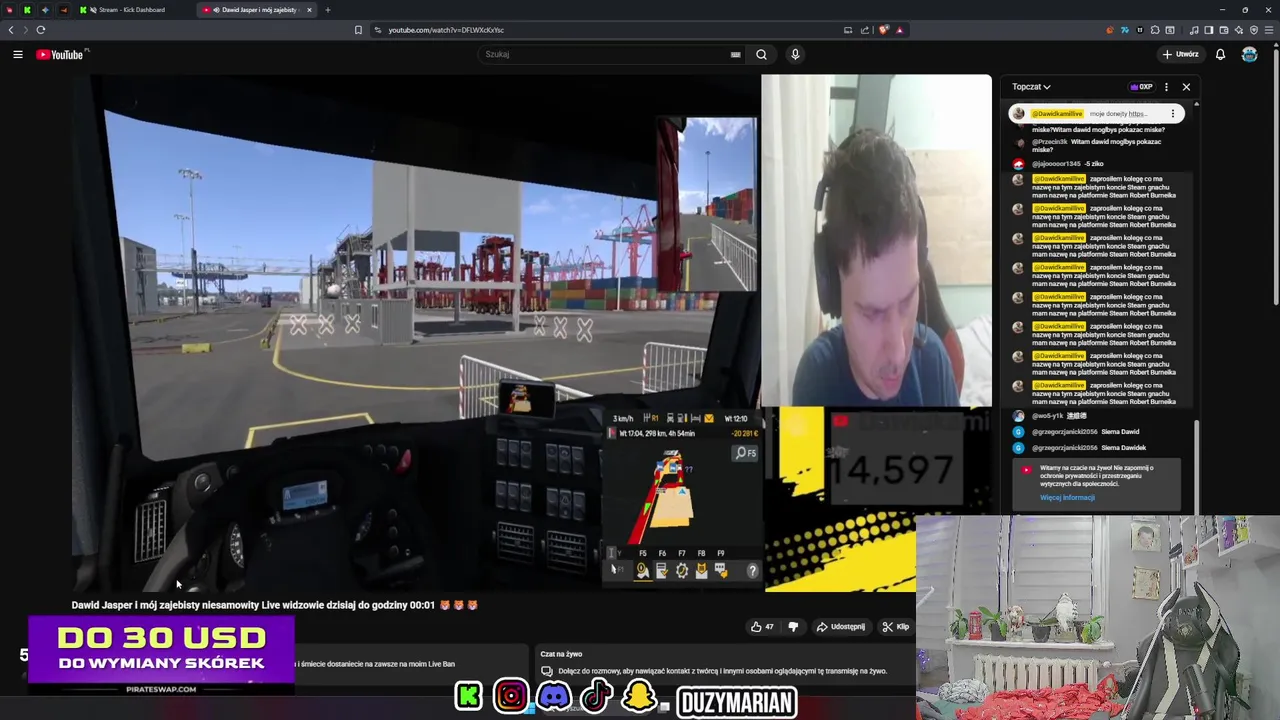Open the share page icon in address bar
This screenshot has height=720, width=1280.
tap(865, 30)
